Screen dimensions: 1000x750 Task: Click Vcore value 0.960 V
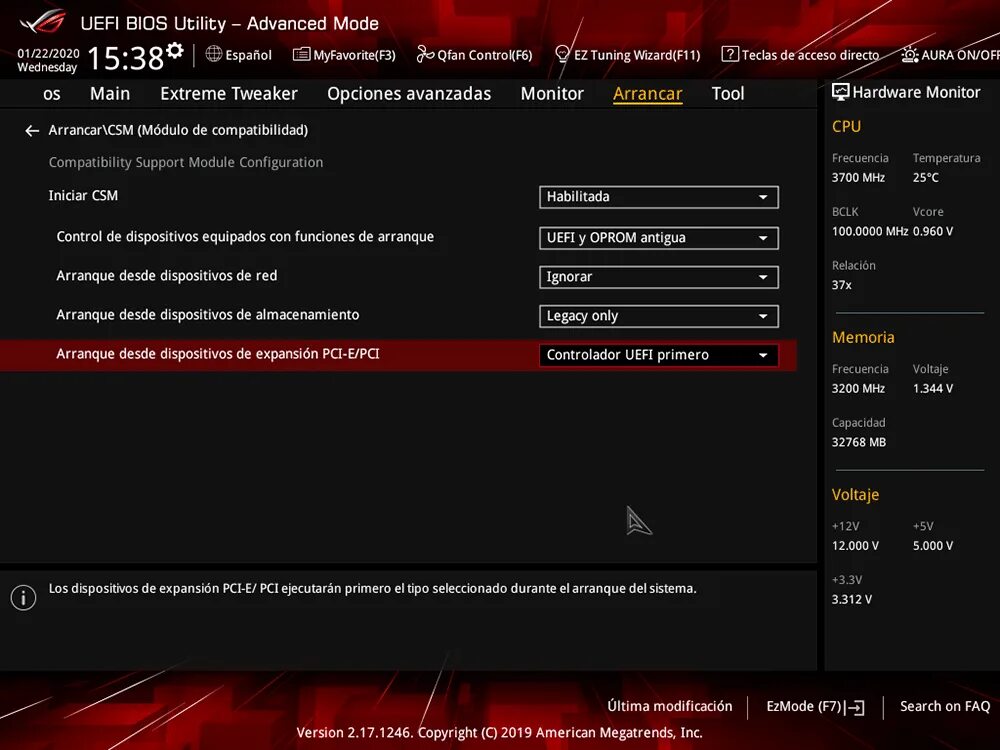pos(932,232)
